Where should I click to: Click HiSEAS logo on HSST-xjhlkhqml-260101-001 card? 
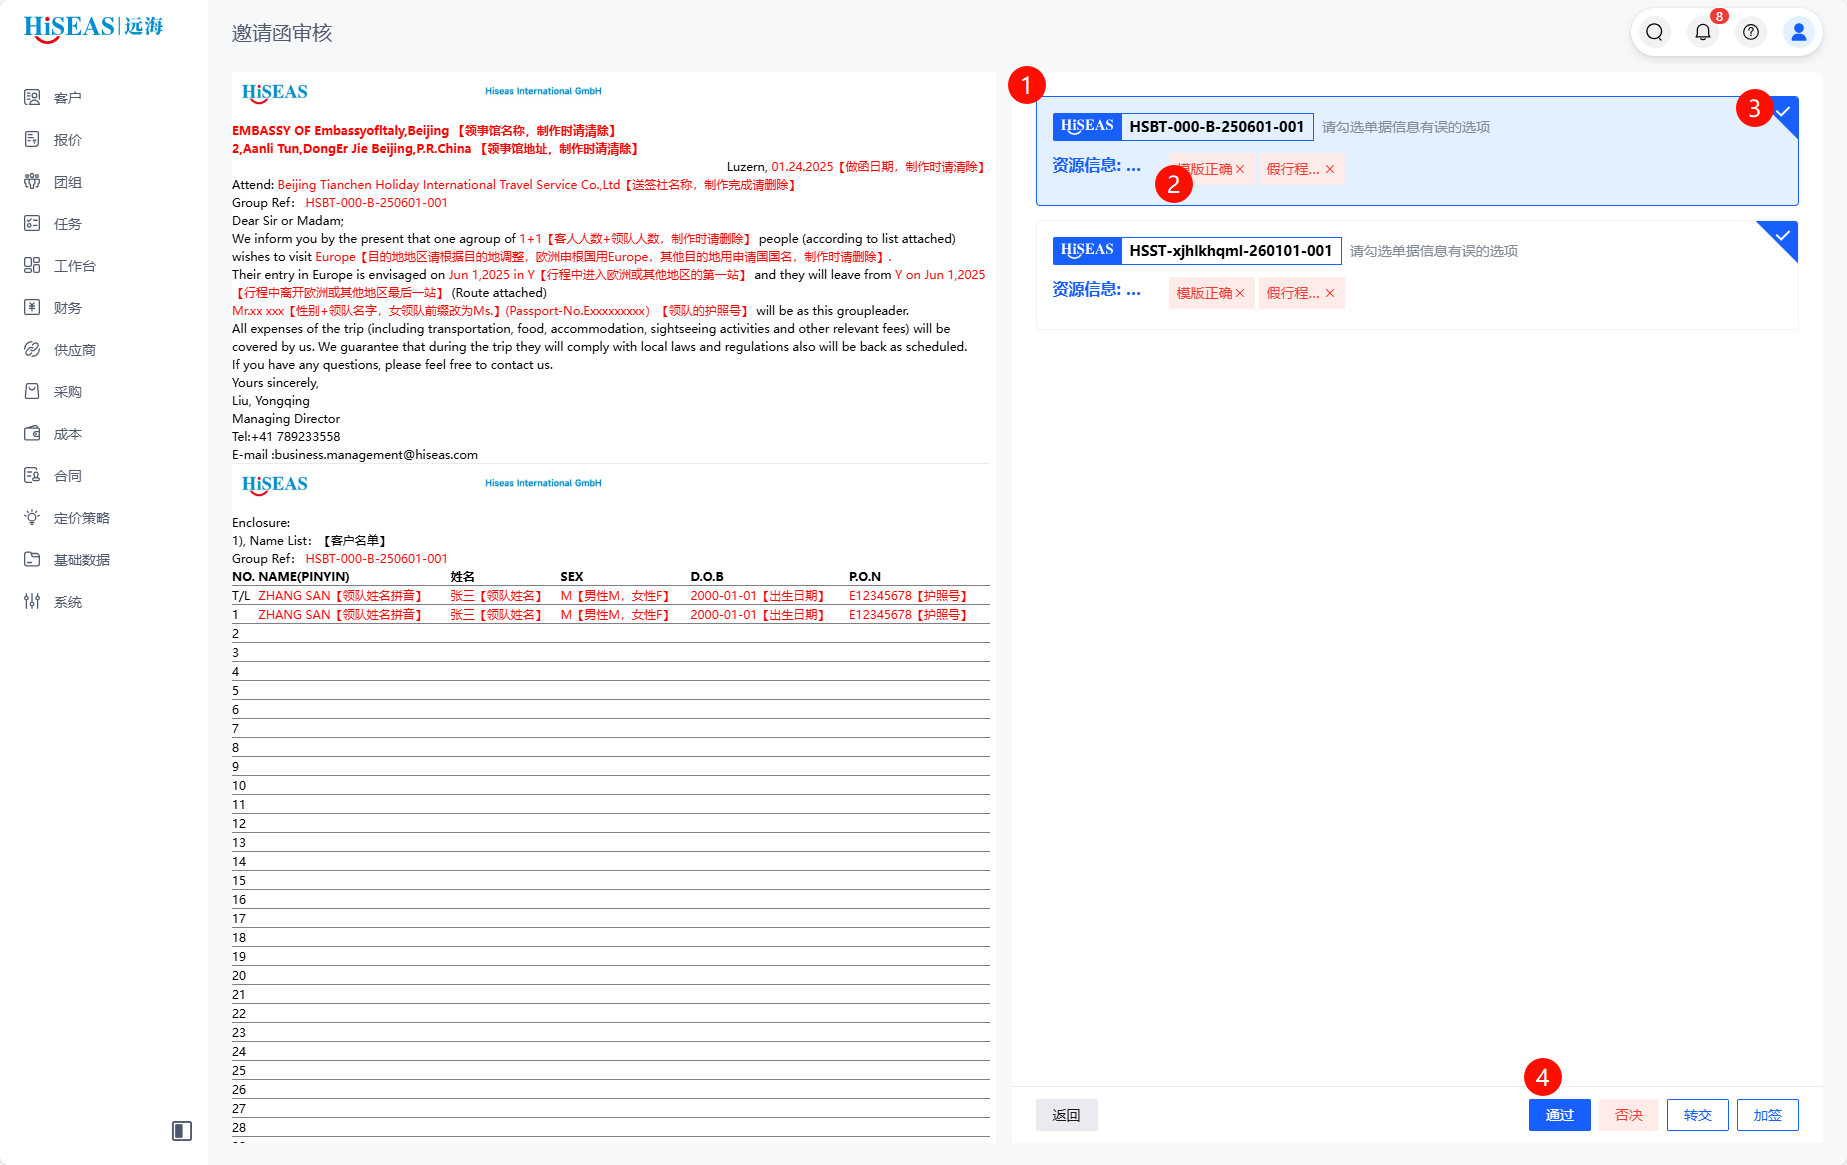tap(1087, 251)
